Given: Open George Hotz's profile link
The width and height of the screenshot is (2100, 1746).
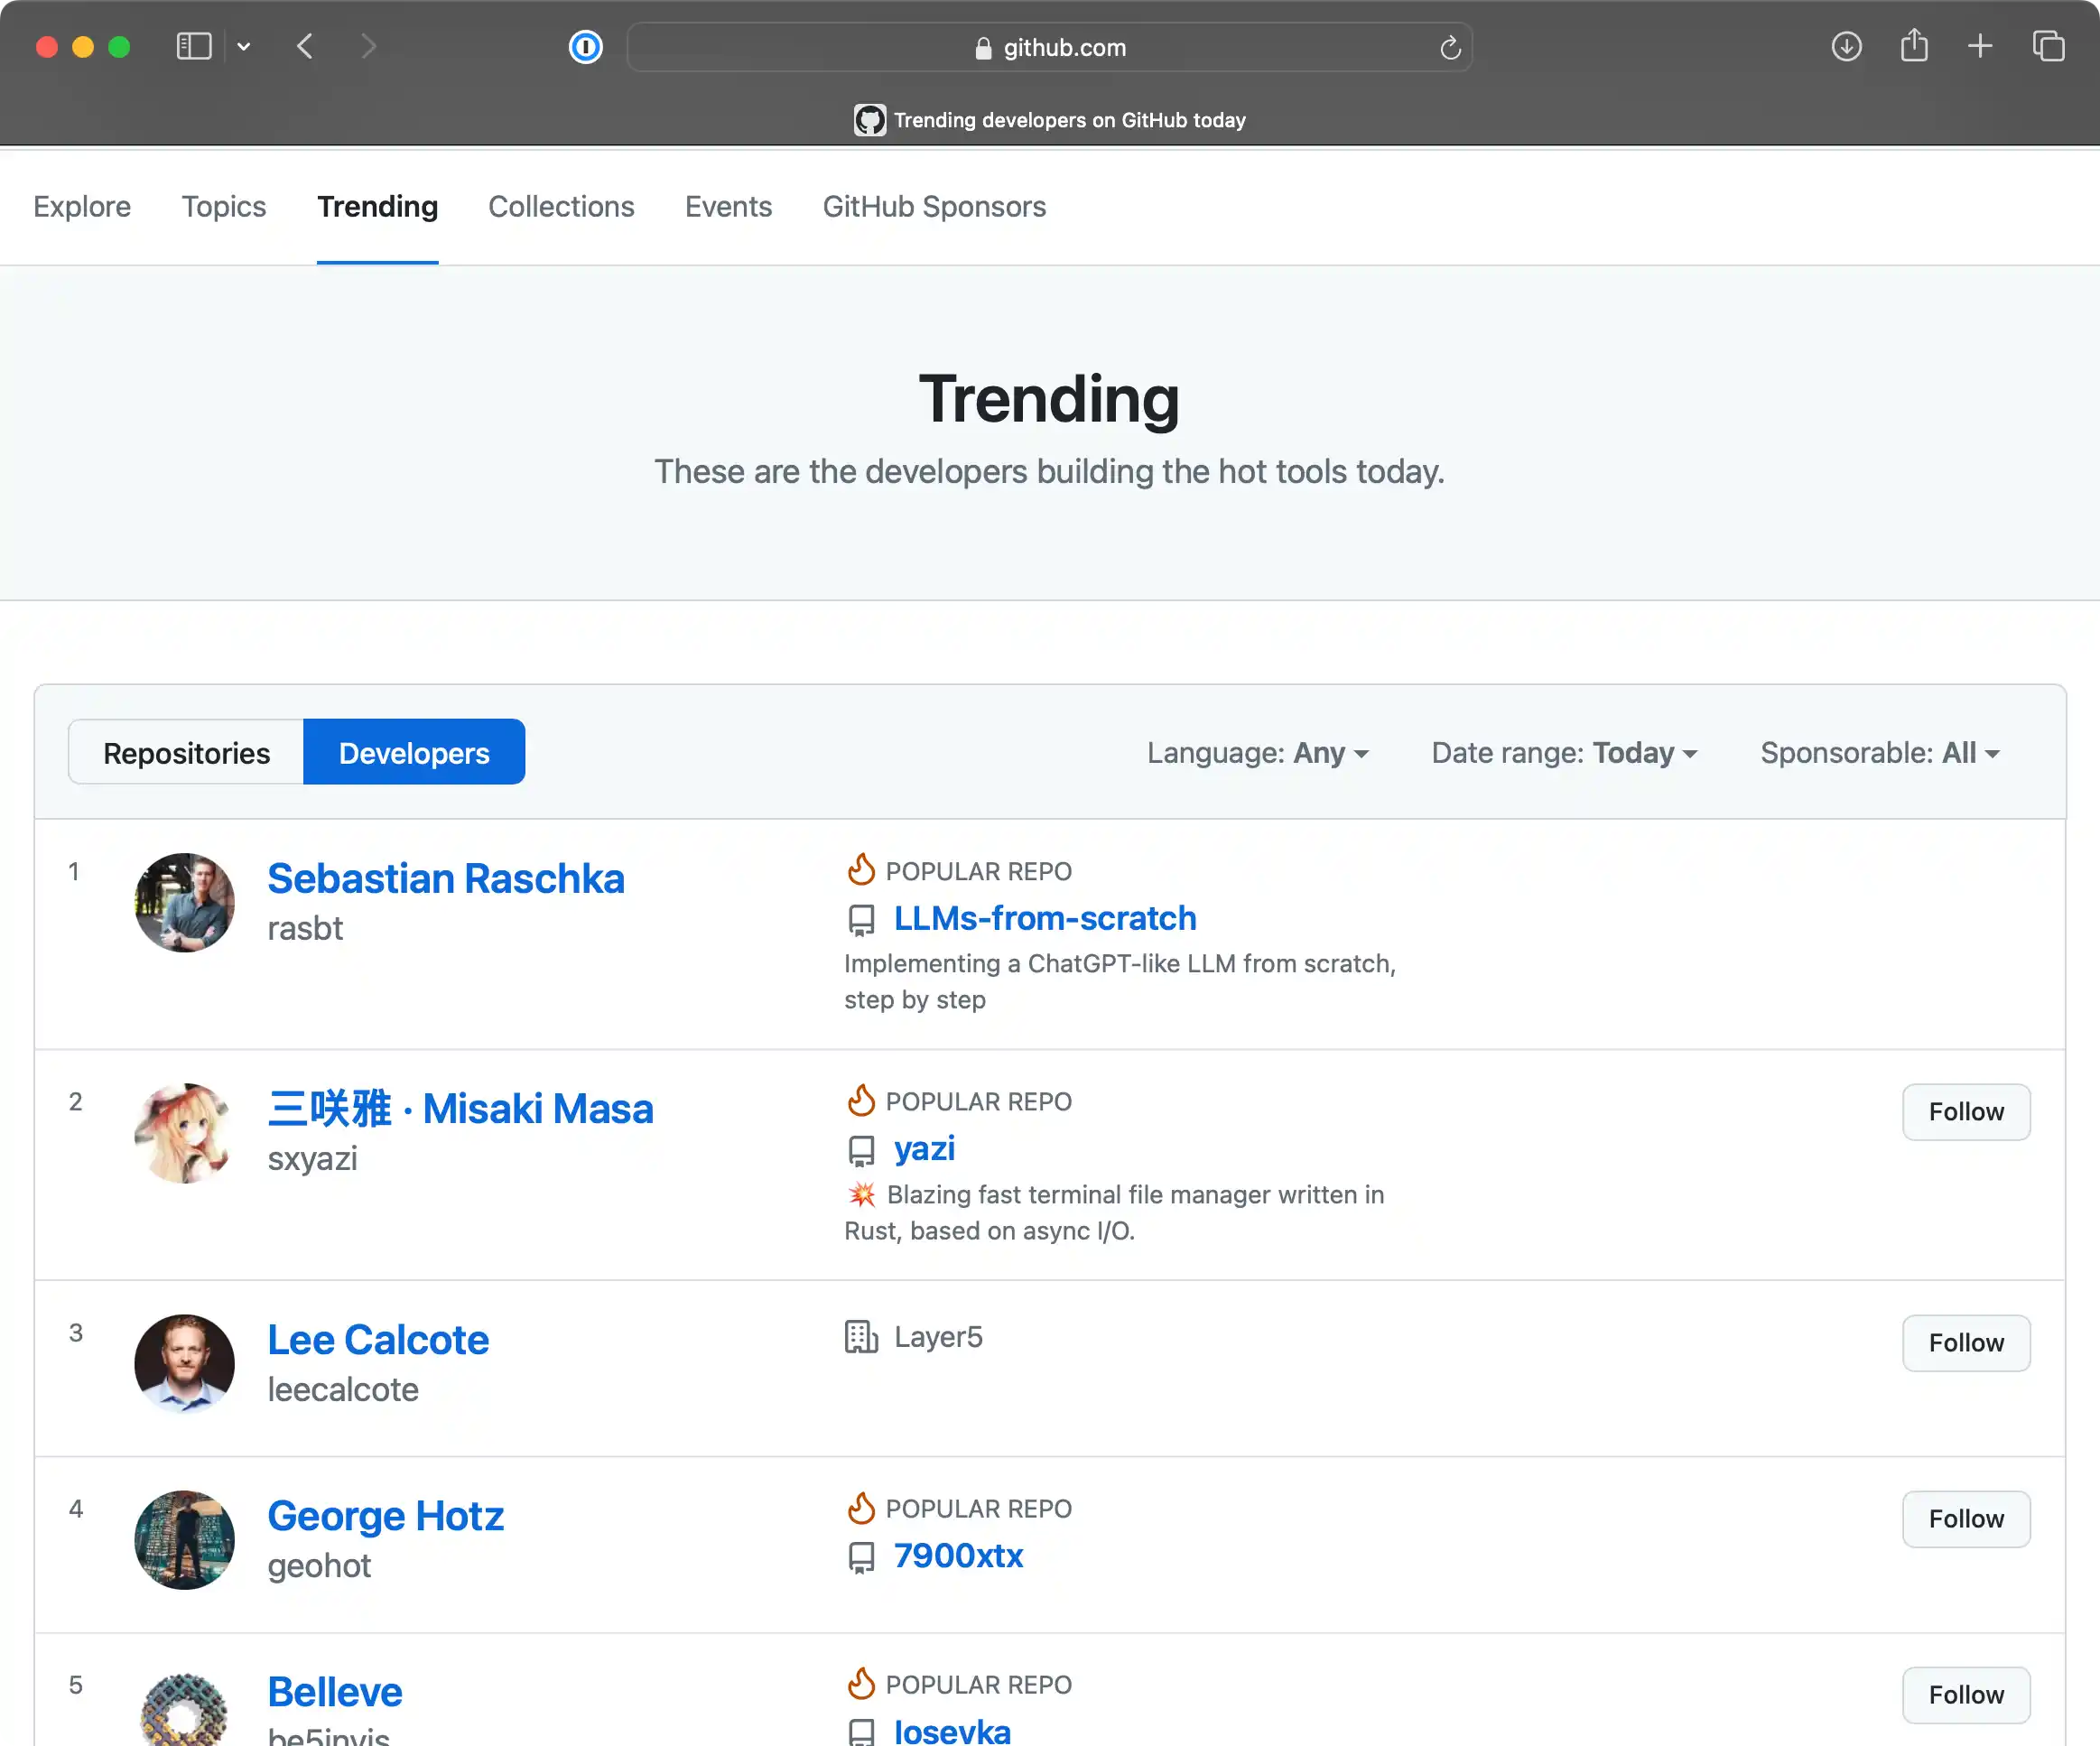Looking at the screenshot, I should pos(385,1515).
